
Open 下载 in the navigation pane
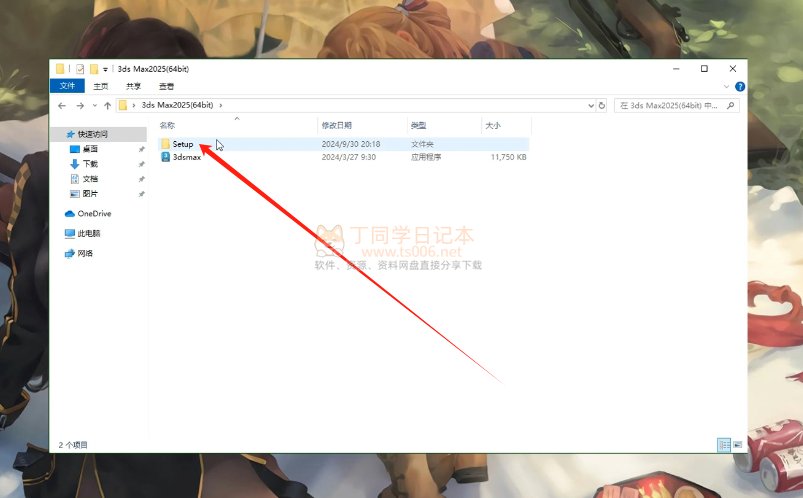click(90, 164)
